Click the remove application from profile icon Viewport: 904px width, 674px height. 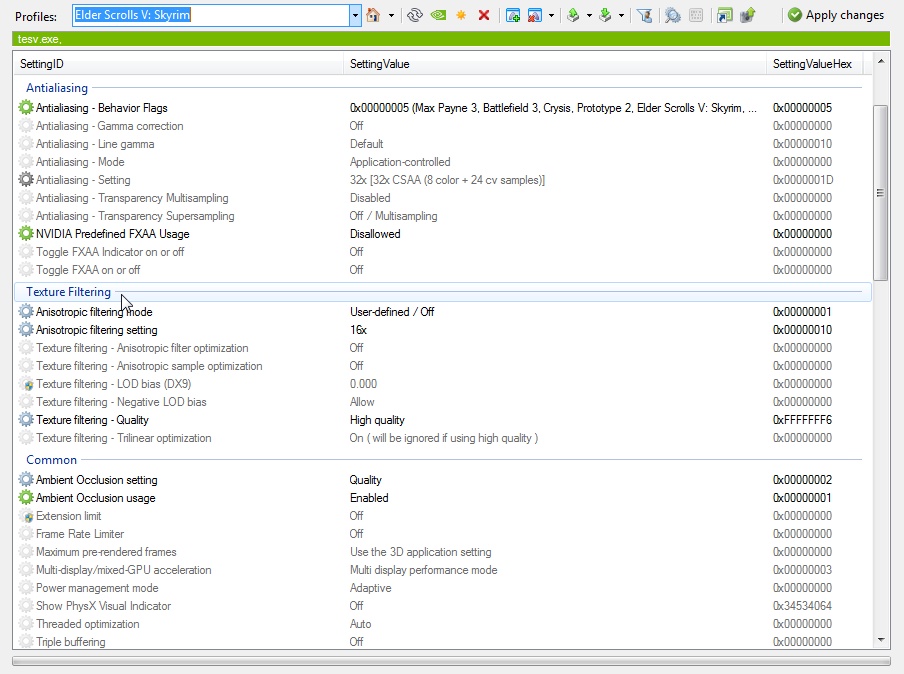pos(535,16)
